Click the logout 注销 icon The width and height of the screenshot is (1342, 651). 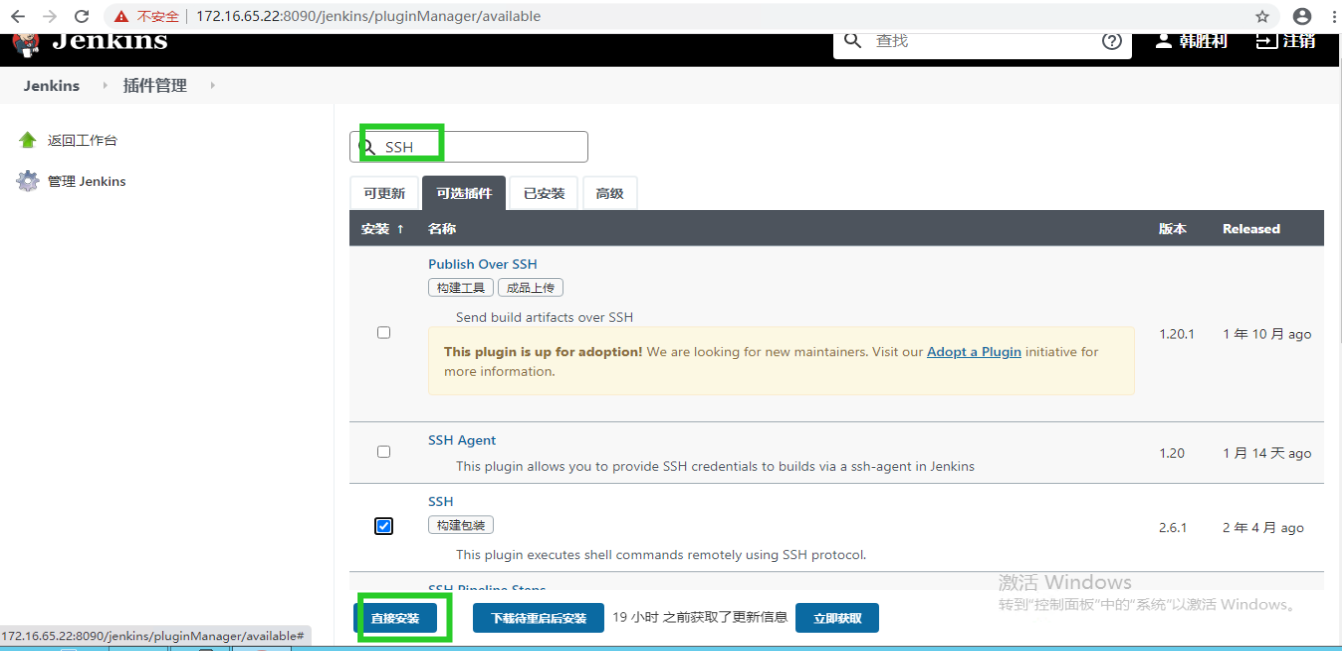pyautogui.click(x=1266, y=41)
